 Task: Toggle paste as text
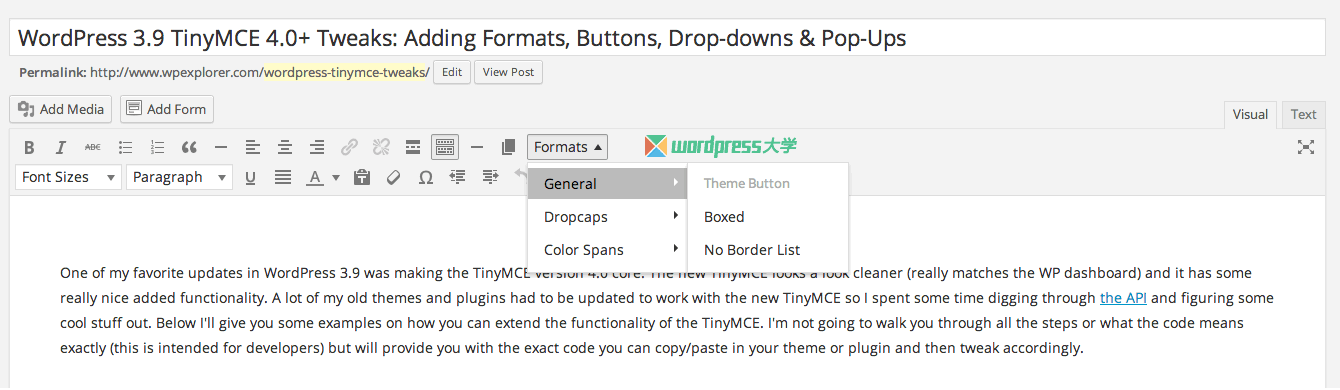coord(362,177)
